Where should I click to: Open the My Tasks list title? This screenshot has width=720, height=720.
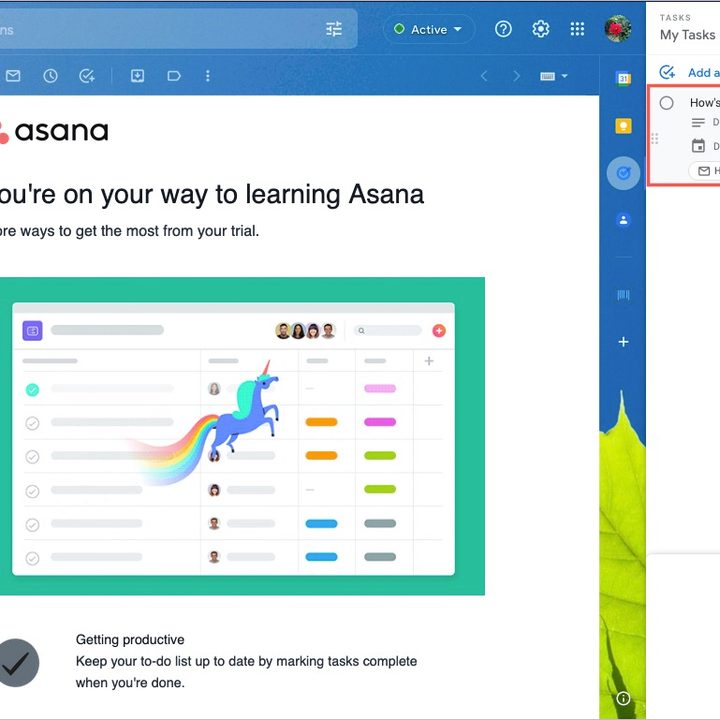tap(687, 35)
